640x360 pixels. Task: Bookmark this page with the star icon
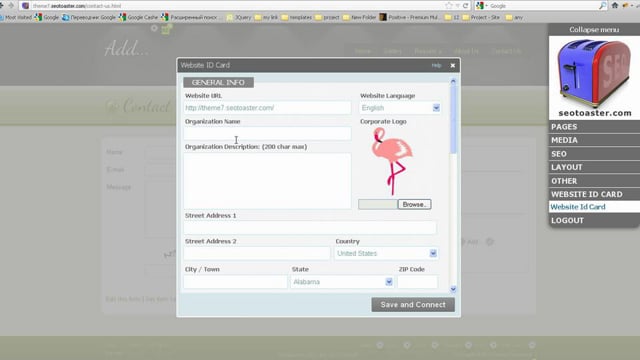[x=449, y=5]
